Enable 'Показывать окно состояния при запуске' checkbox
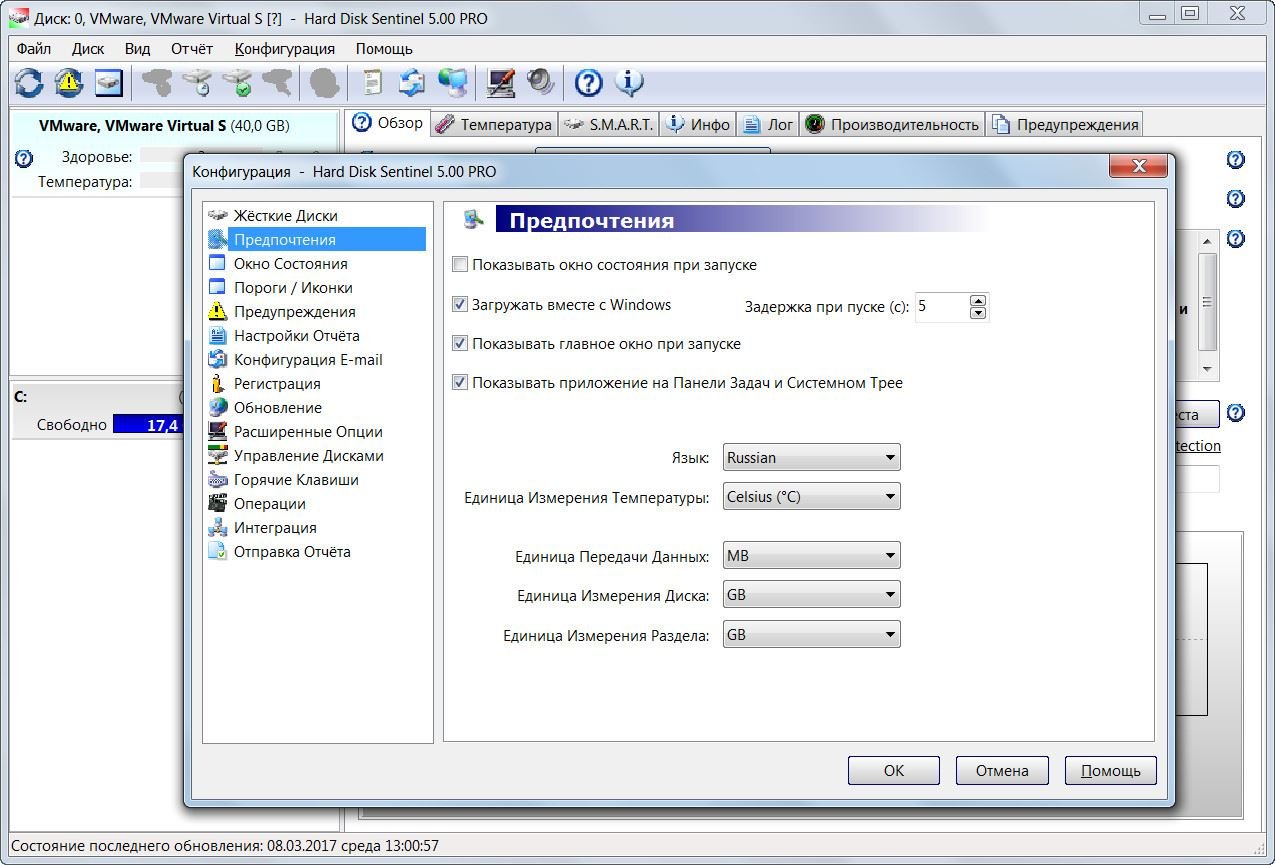 click(460, 265)
